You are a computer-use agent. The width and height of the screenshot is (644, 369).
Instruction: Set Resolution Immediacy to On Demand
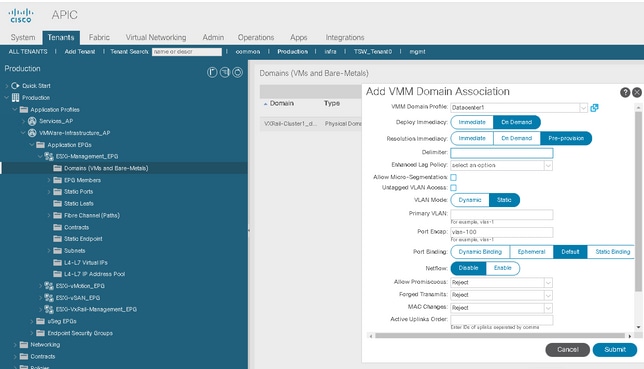[517, 138]
